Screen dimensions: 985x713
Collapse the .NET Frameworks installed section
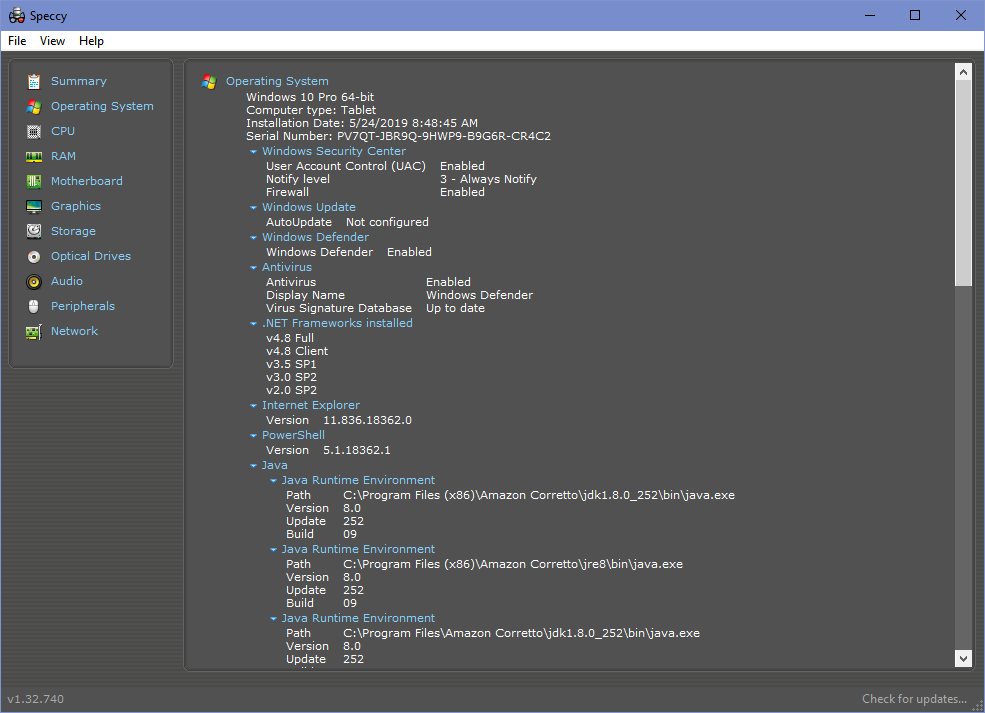pos(253,324)
